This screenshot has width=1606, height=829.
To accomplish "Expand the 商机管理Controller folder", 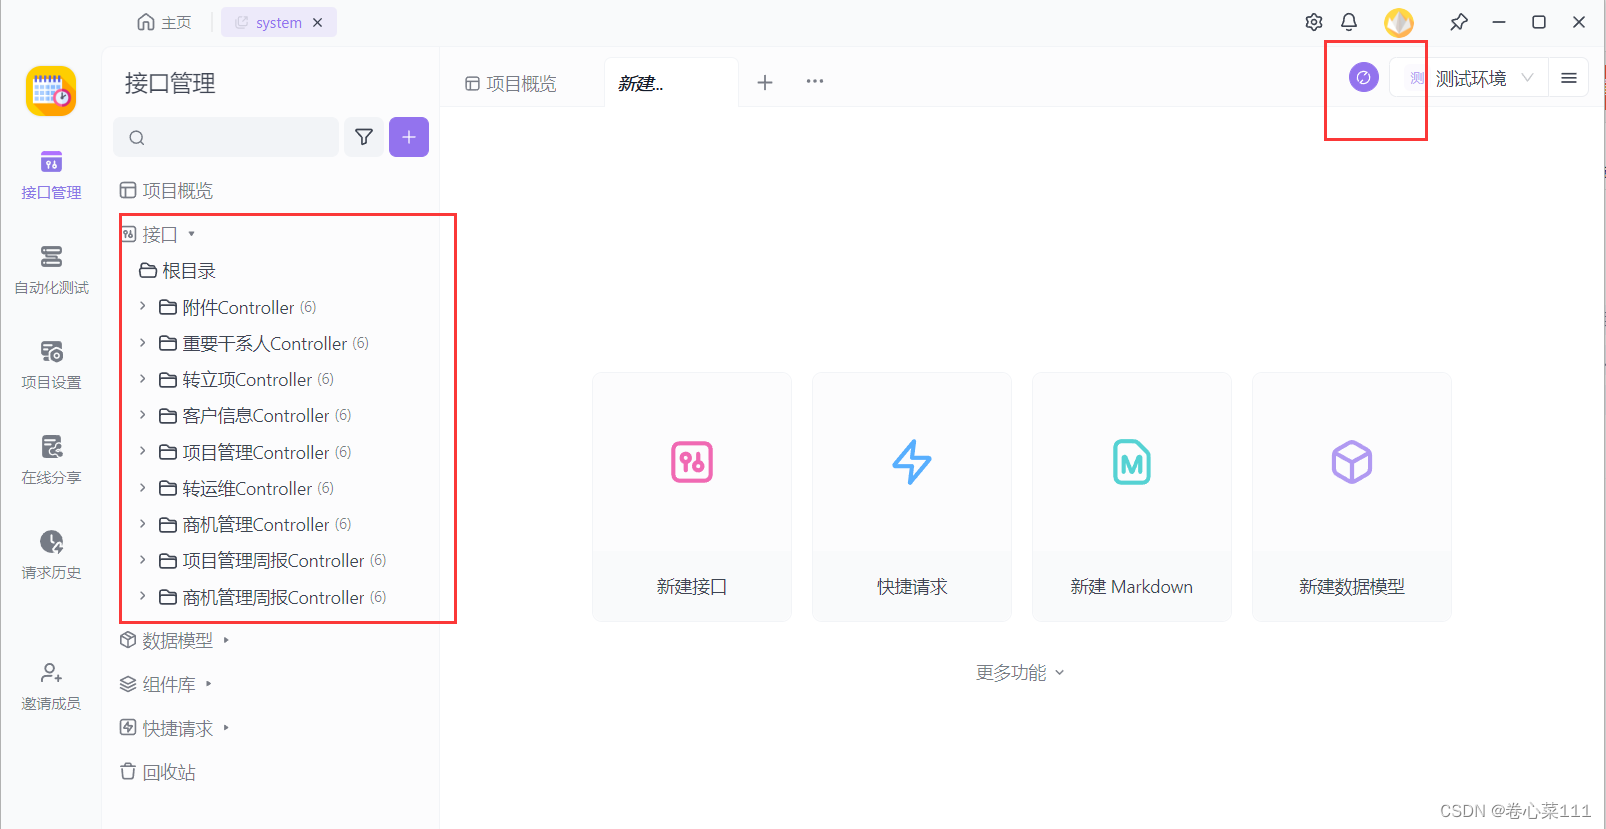I will [143, 524].
